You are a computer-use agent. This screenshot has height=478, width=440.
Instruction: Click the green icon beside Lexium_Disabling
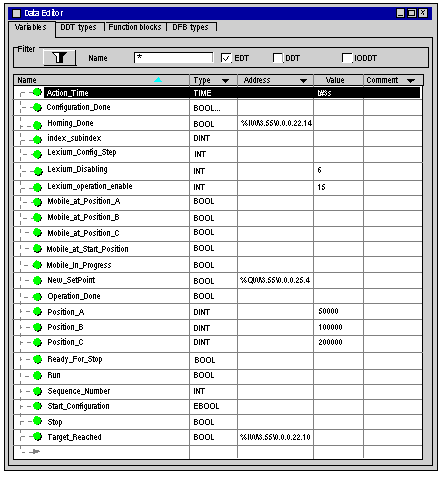tap(38, 171)
